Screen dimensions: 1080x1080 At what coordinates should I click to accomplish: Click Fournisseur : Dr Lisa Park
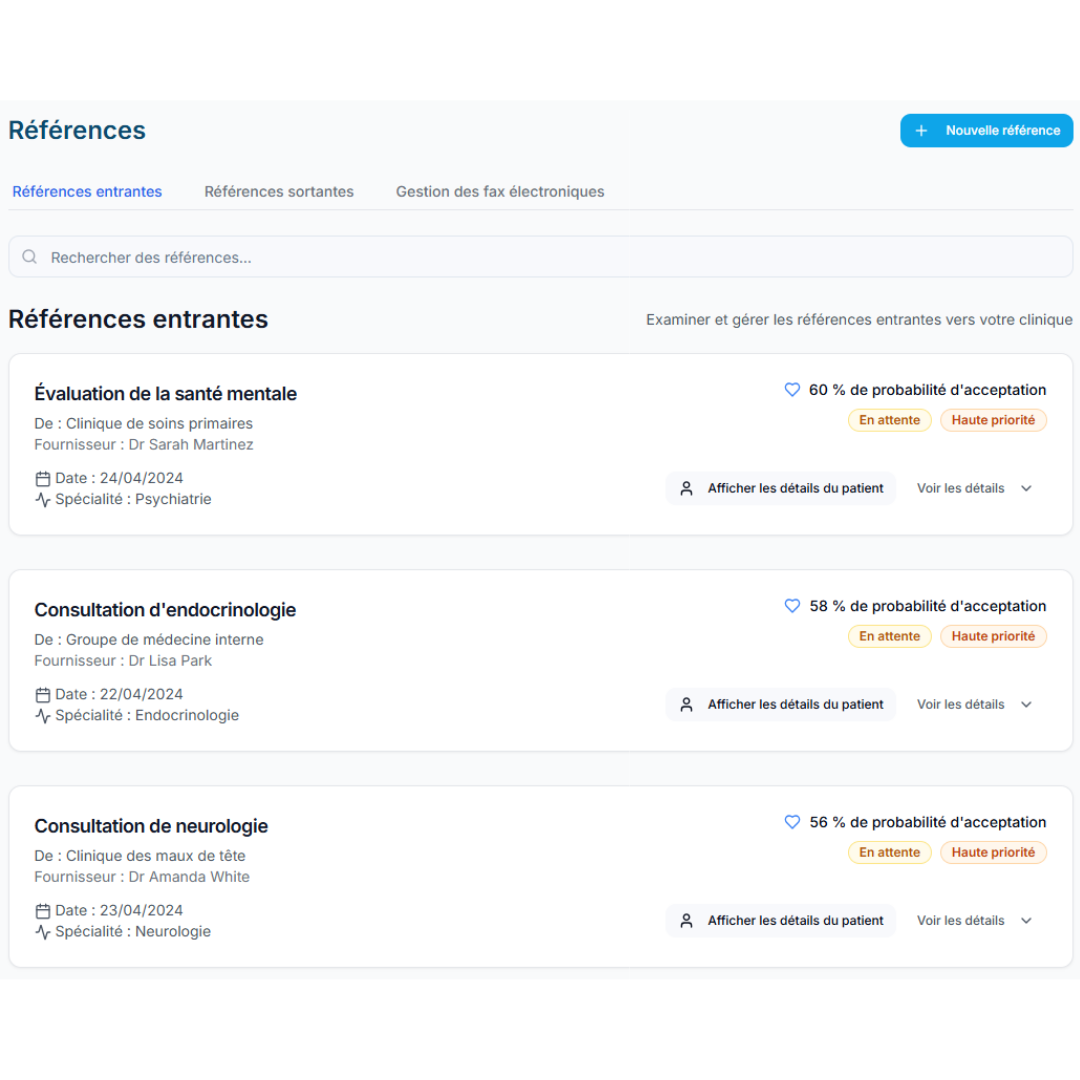123,661
